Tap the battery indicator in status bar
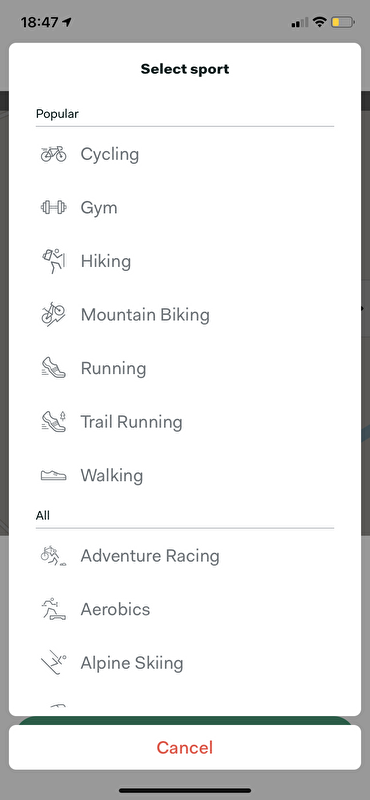This screenshot has height=800, width=370. click(342, 22)
